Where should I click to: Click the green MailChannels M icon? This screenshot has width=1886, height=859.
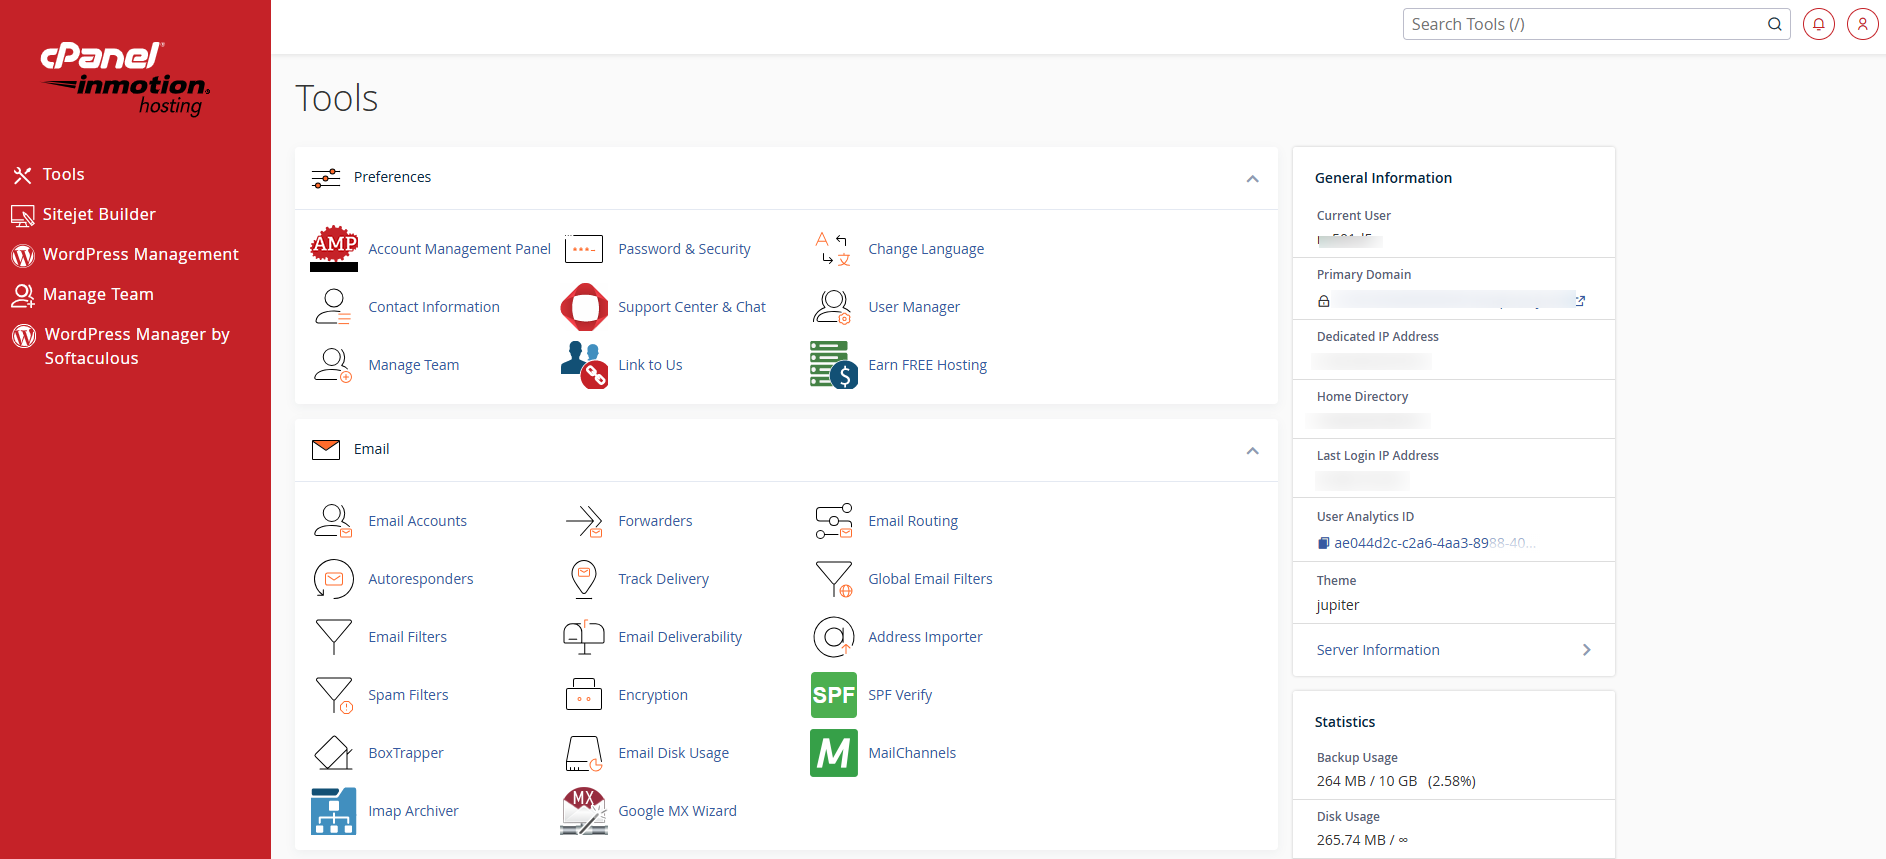(833, 752)
